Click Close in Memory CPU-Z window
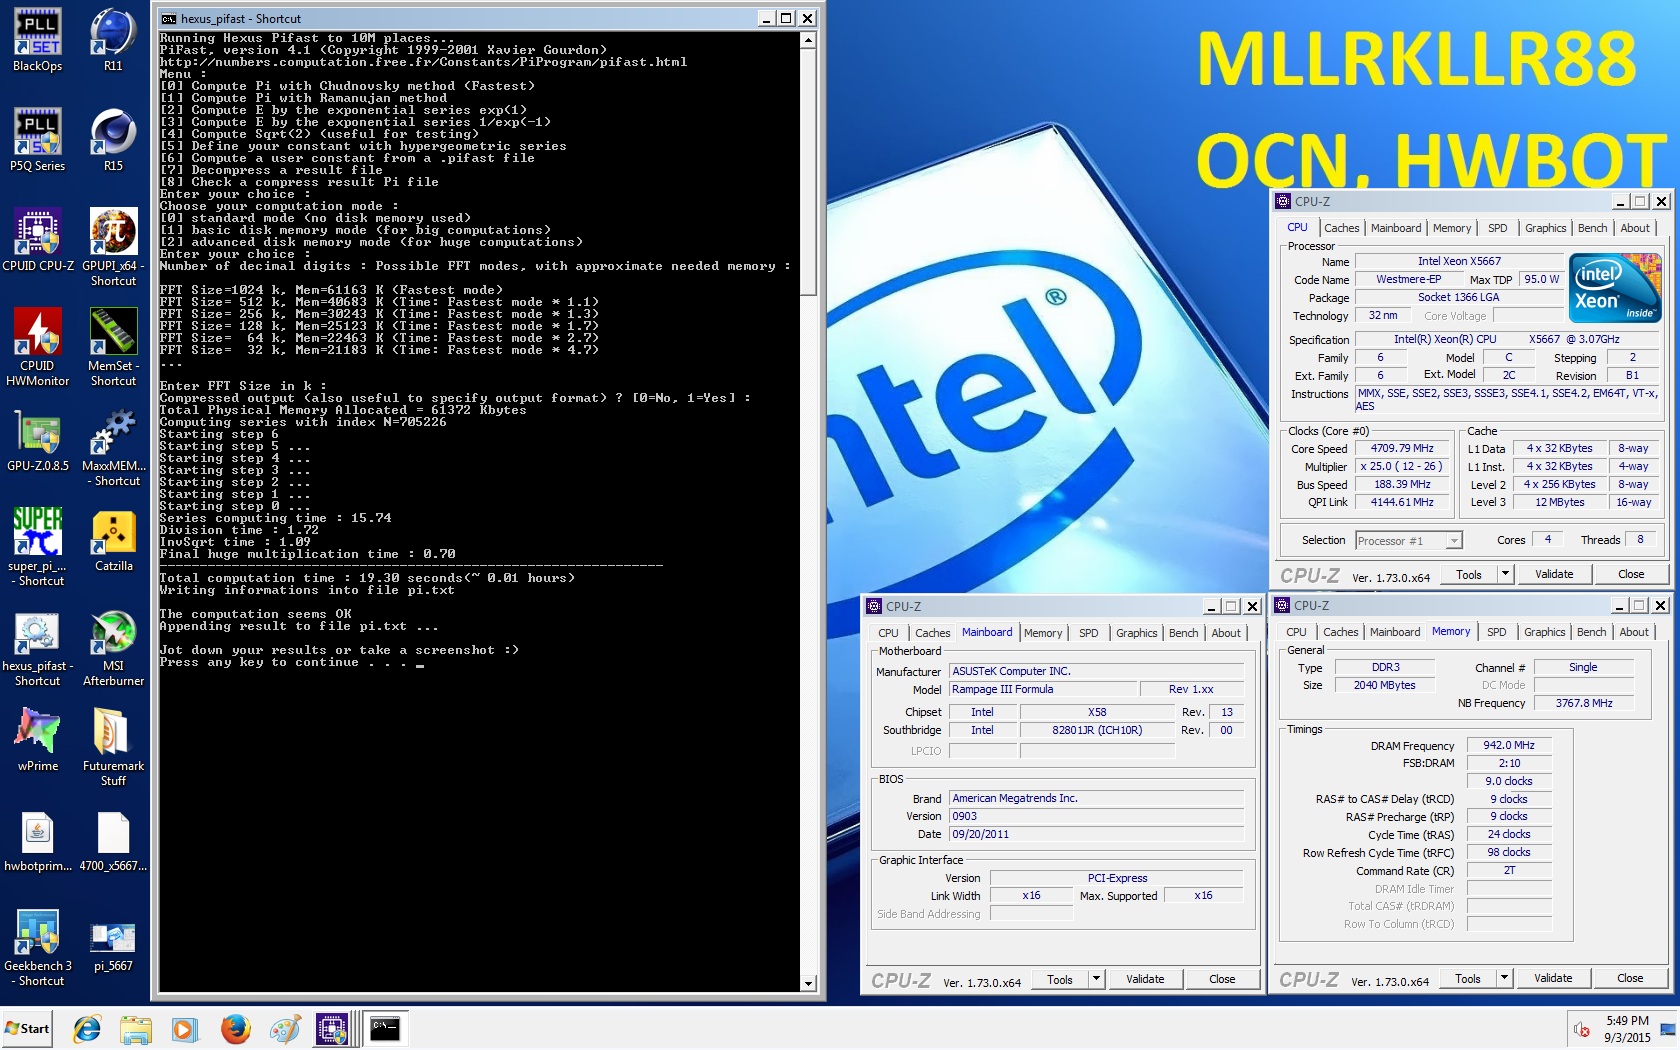Image resolution: width=1680 pixels, height=1050 pixels. [x=1630, y=978]
